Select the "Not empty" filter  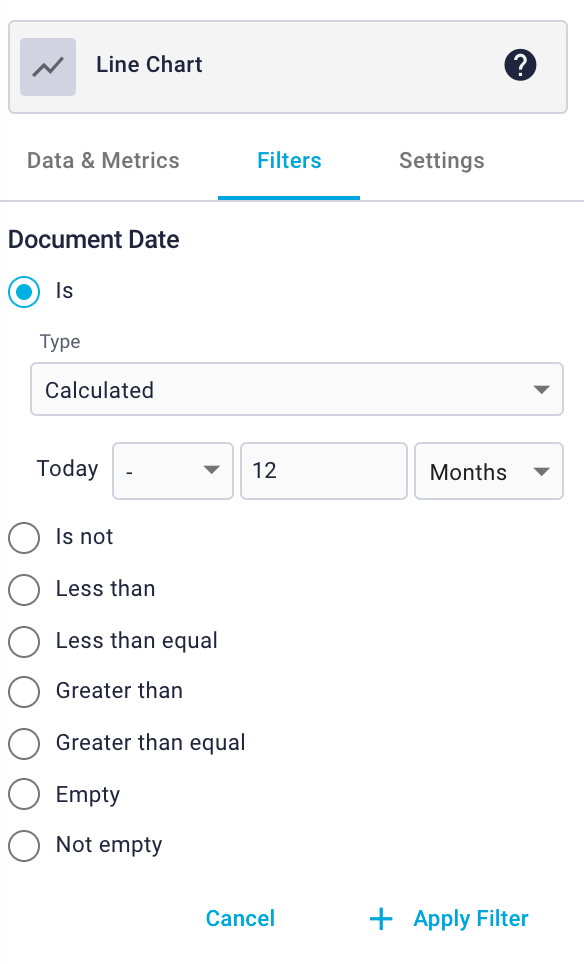point(24,846)
